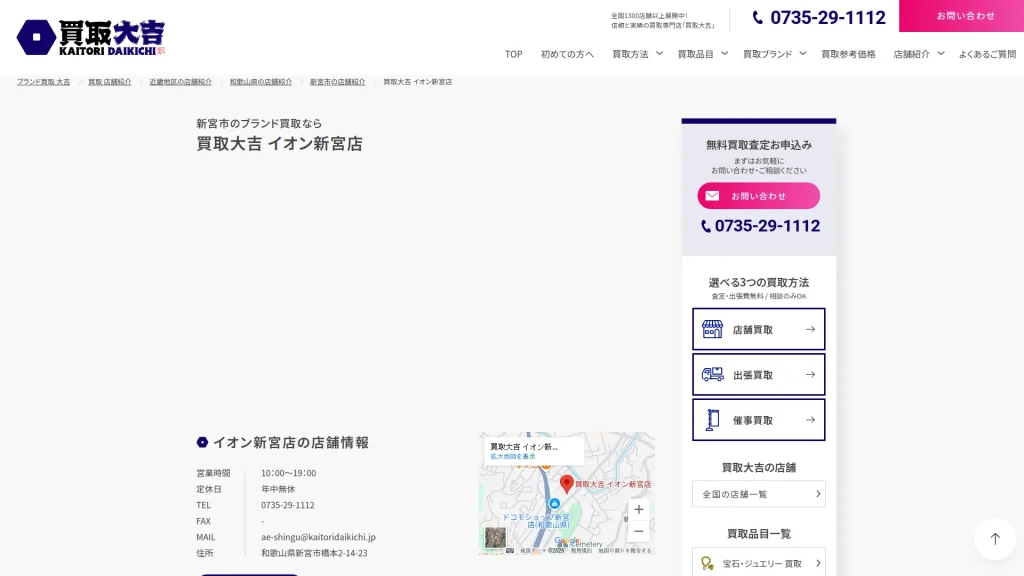Expand the 店舗紹介 menu

918,54
